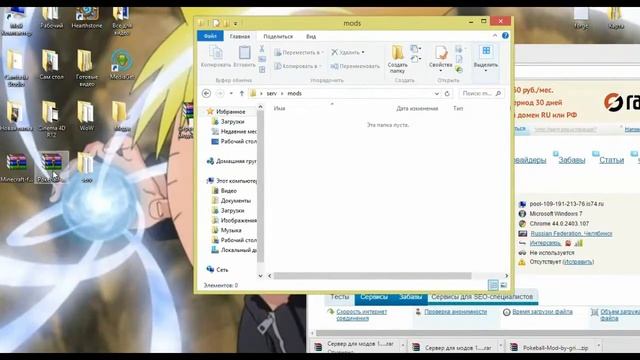Viewport: 640px width, 360px height.
Task: Open the Удалить dropdown arrow
Action: (363, 53)
